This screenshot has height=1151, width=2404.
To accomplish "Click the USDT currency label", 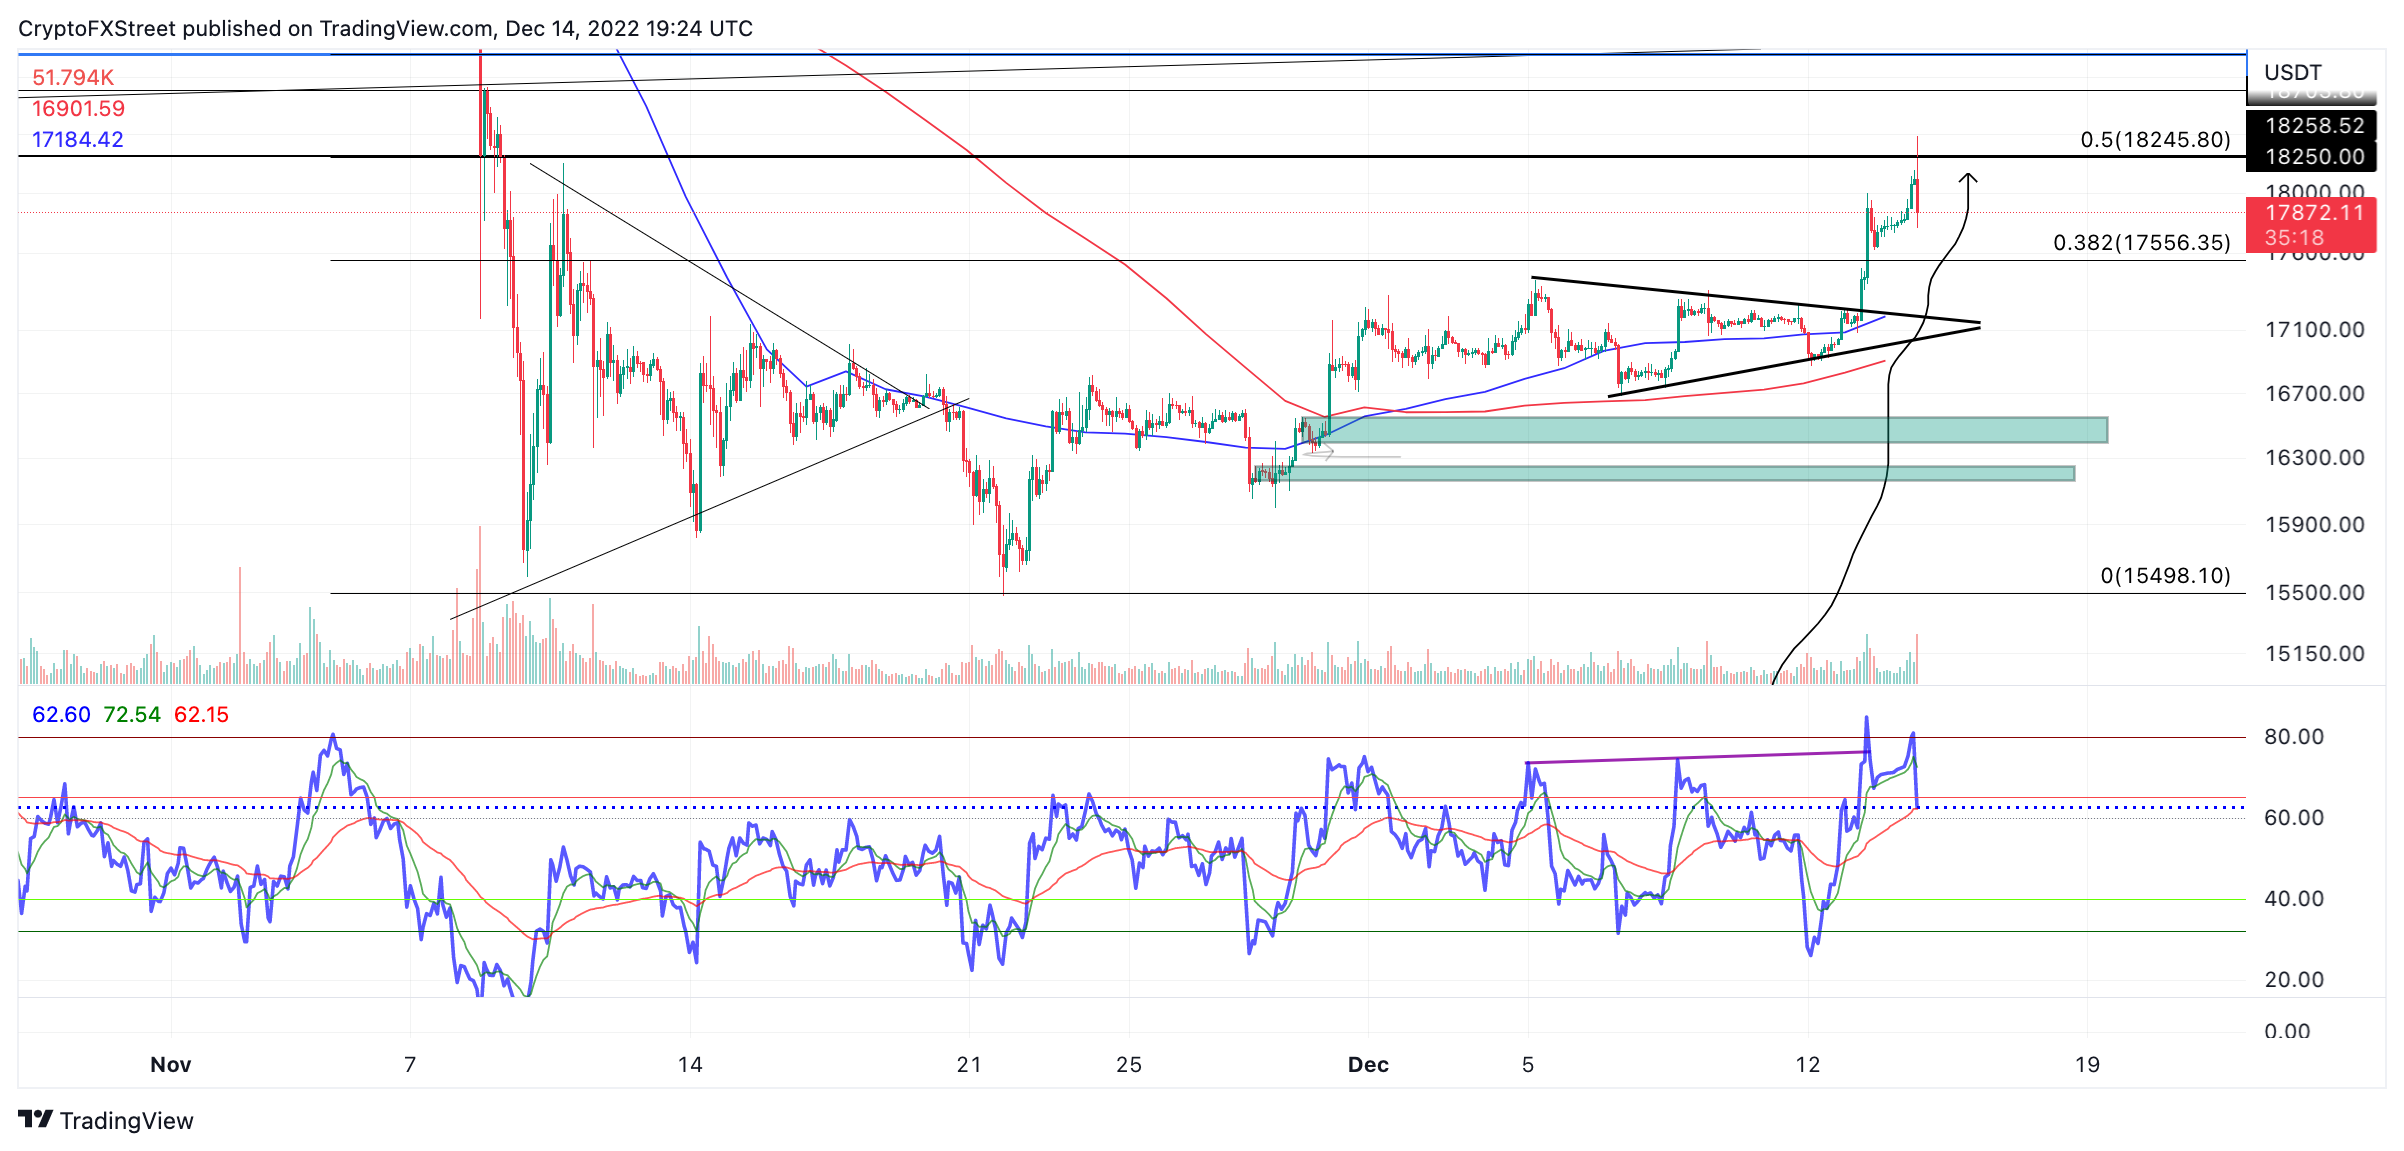I will click(x=2292, y=72).
